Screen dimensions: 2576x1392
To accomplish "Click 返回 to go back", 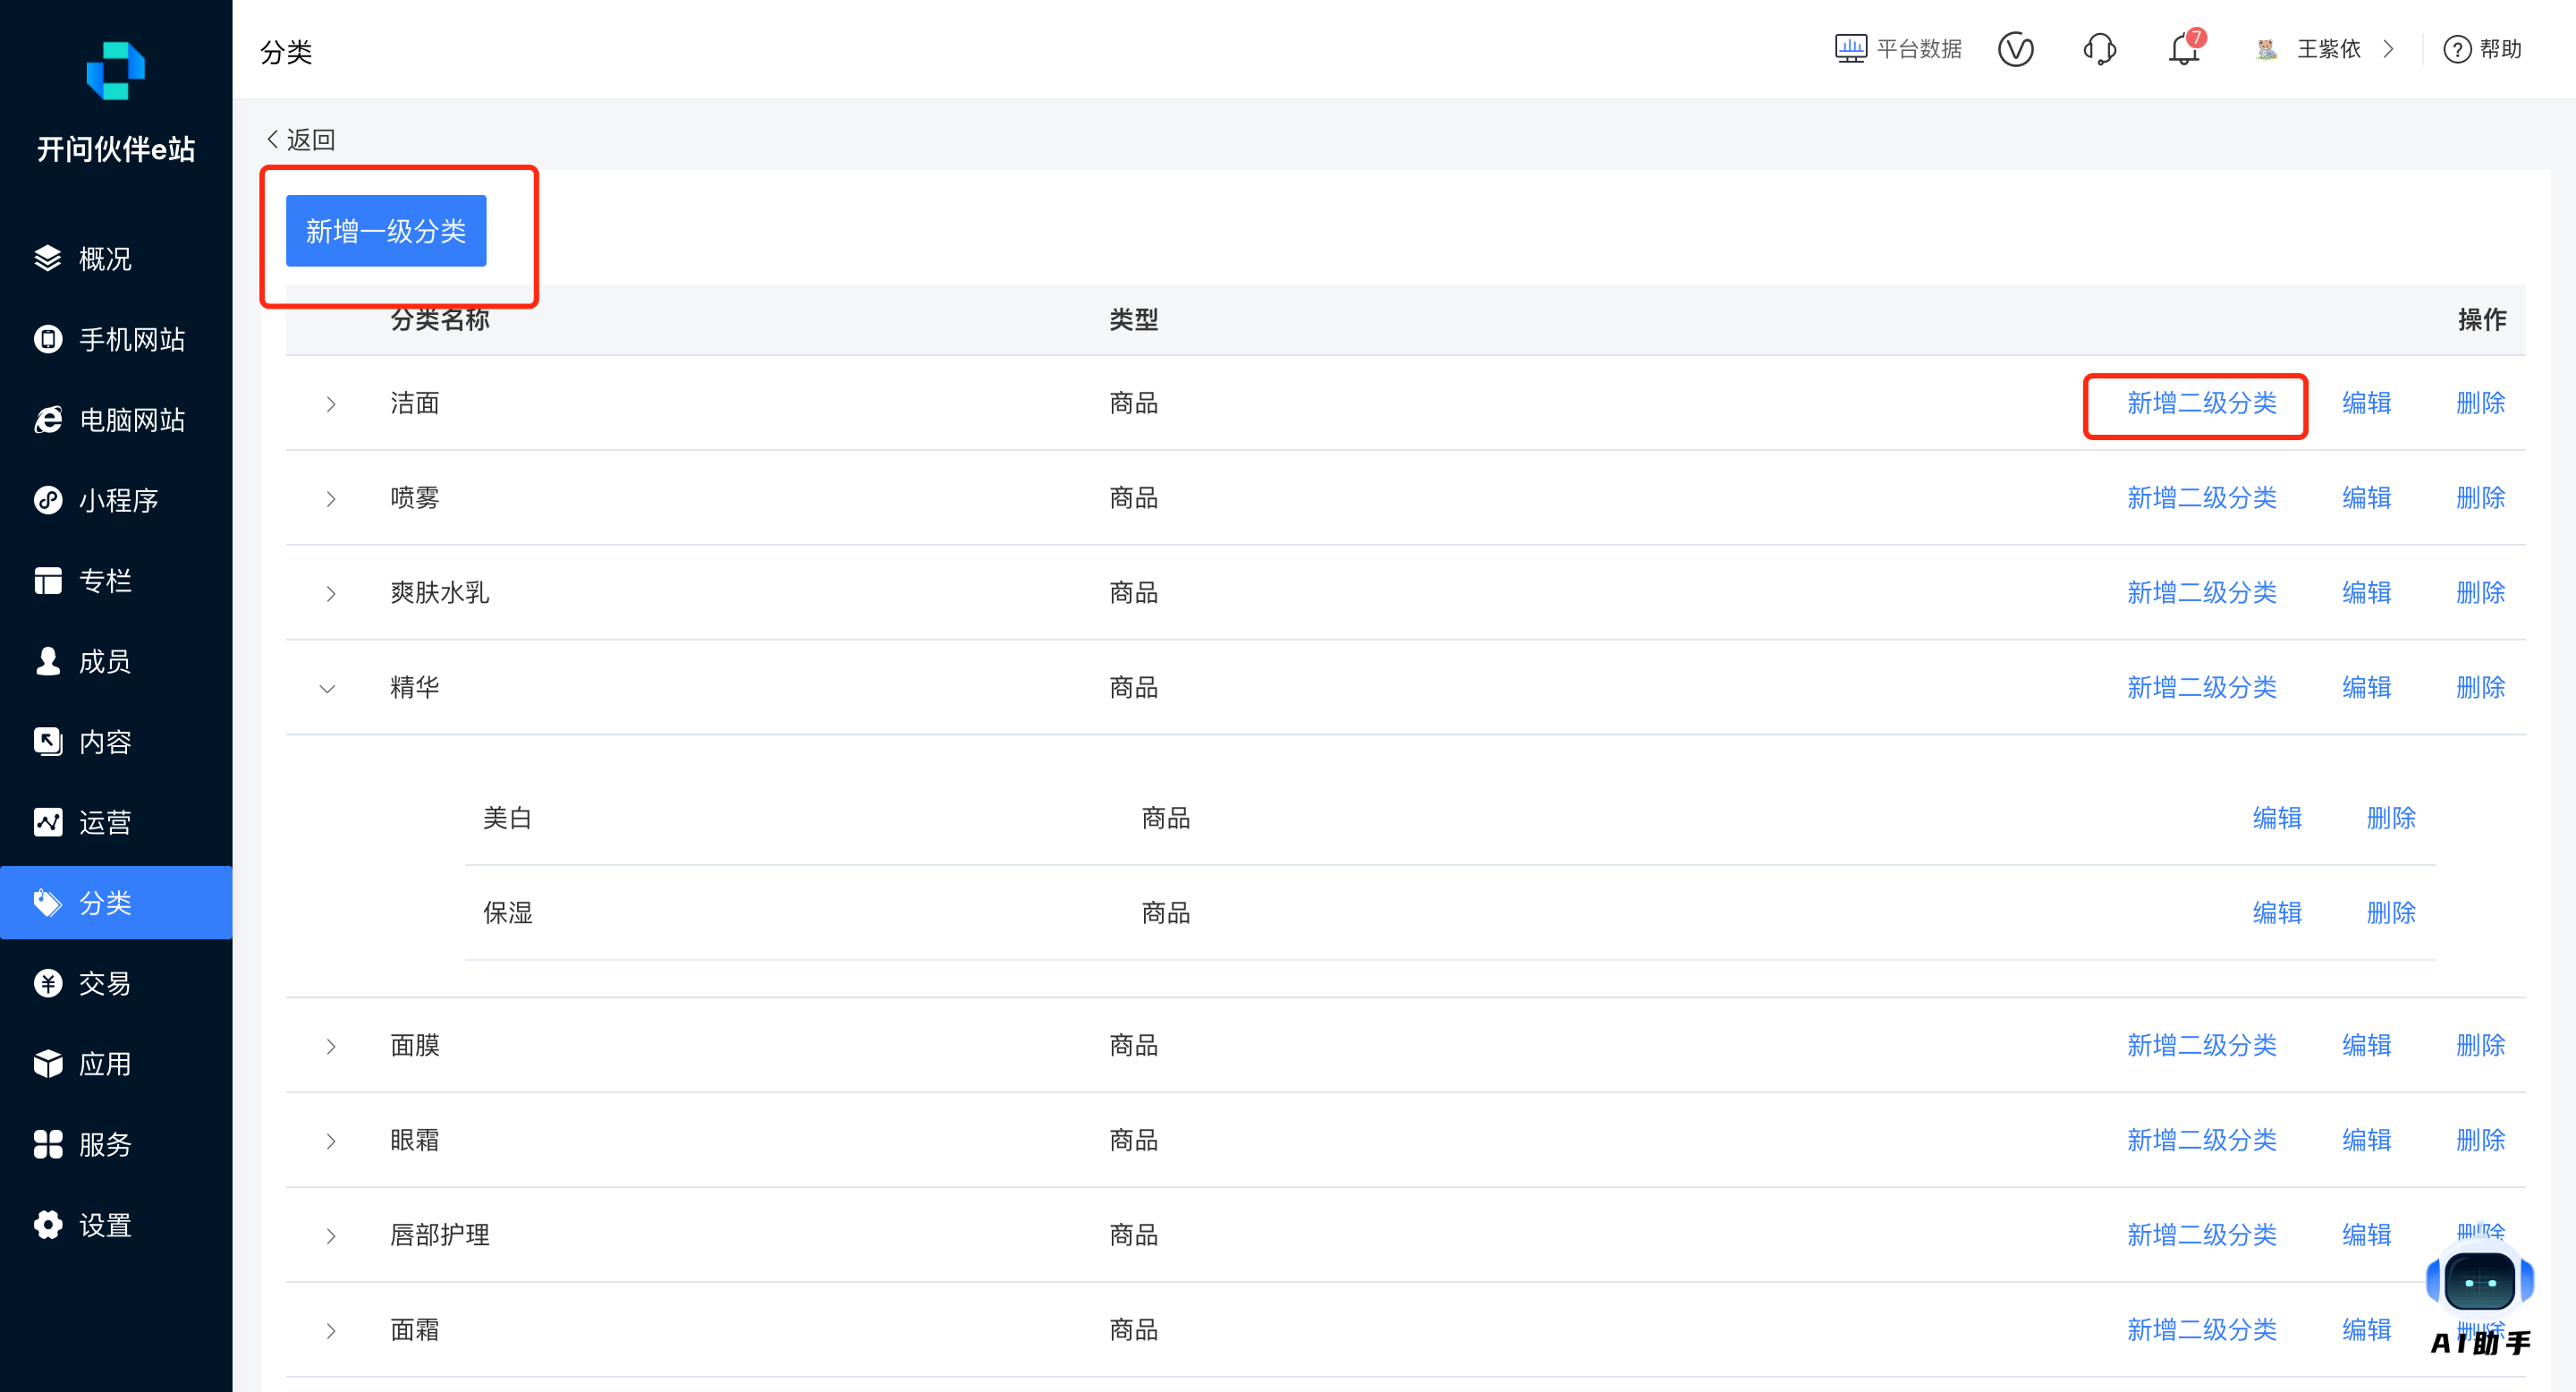I will pyautogui.click(x=301, y=140).
